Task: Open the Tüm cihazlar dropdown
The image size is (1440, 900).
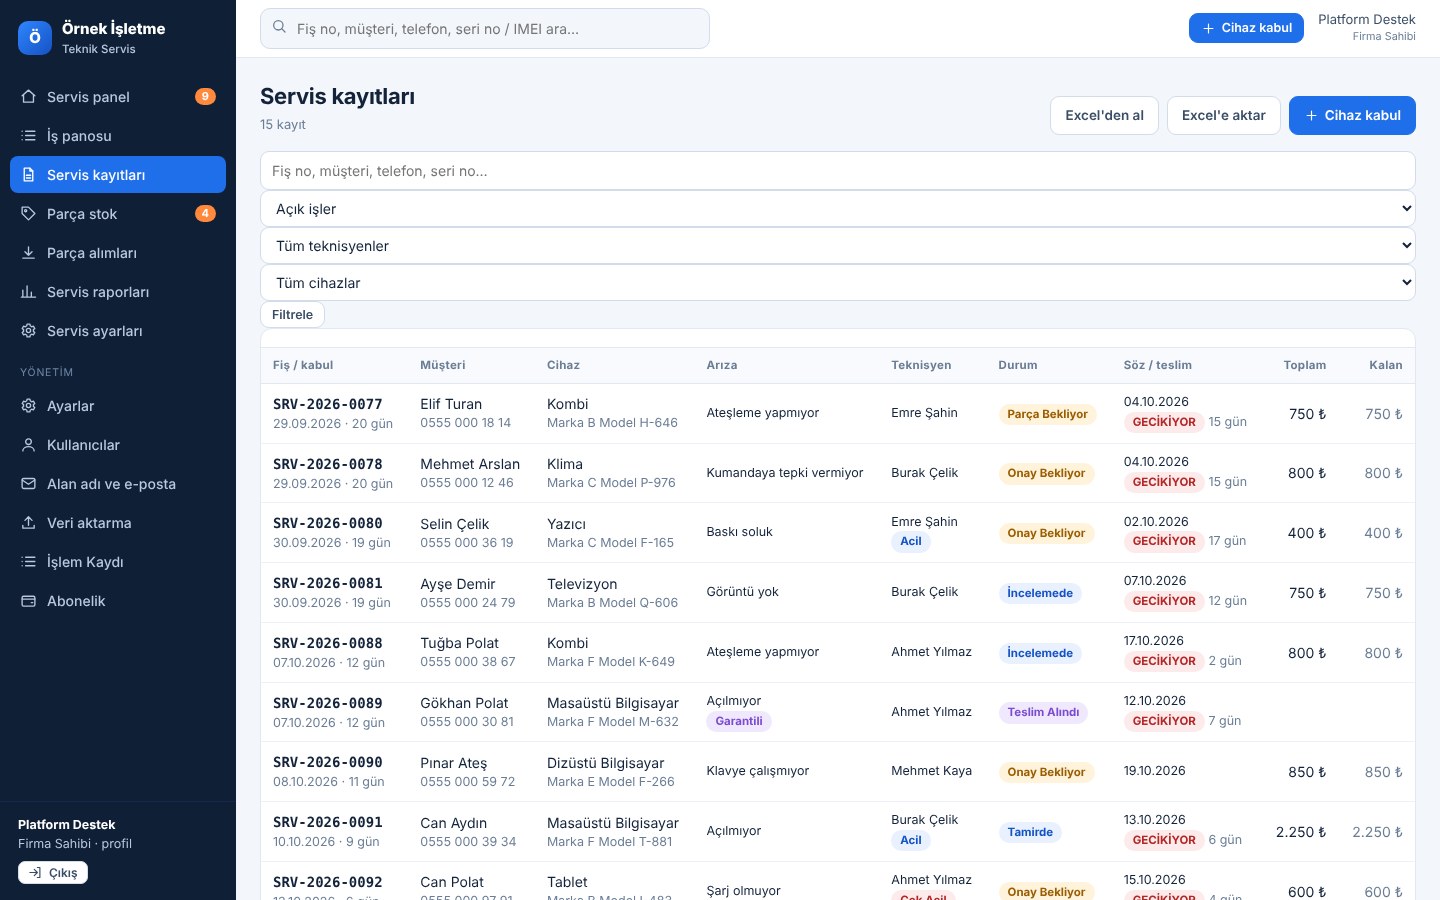Action: point(838,283)
